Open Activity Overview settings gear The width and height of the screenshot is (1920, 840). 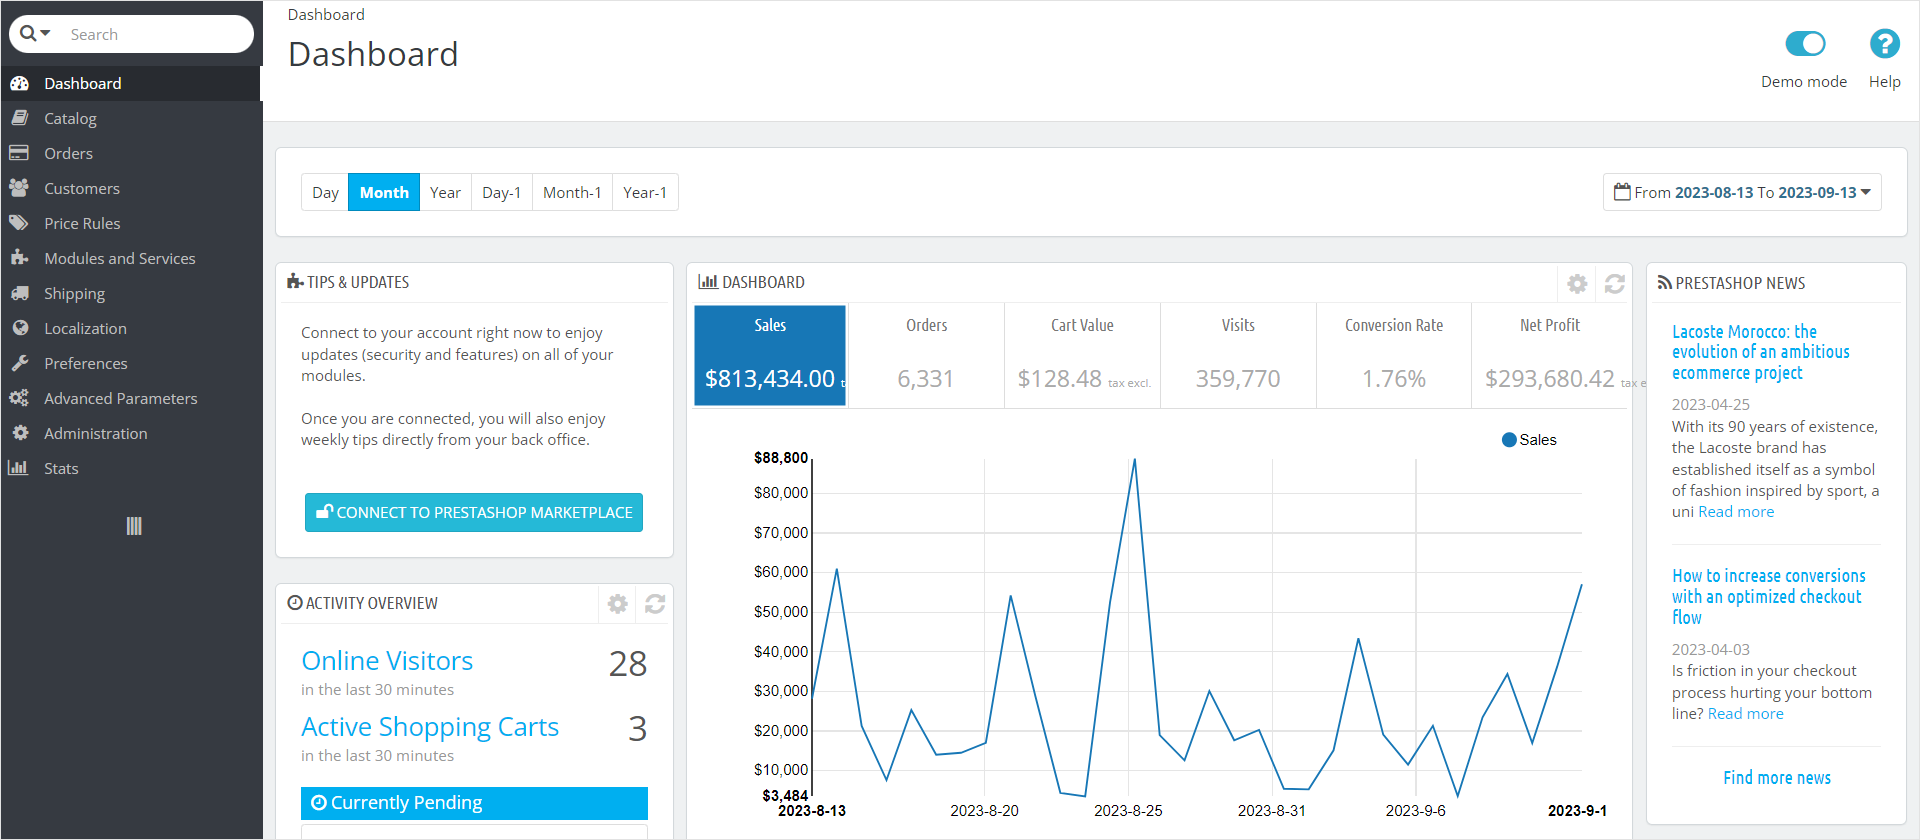coord(618,604)
